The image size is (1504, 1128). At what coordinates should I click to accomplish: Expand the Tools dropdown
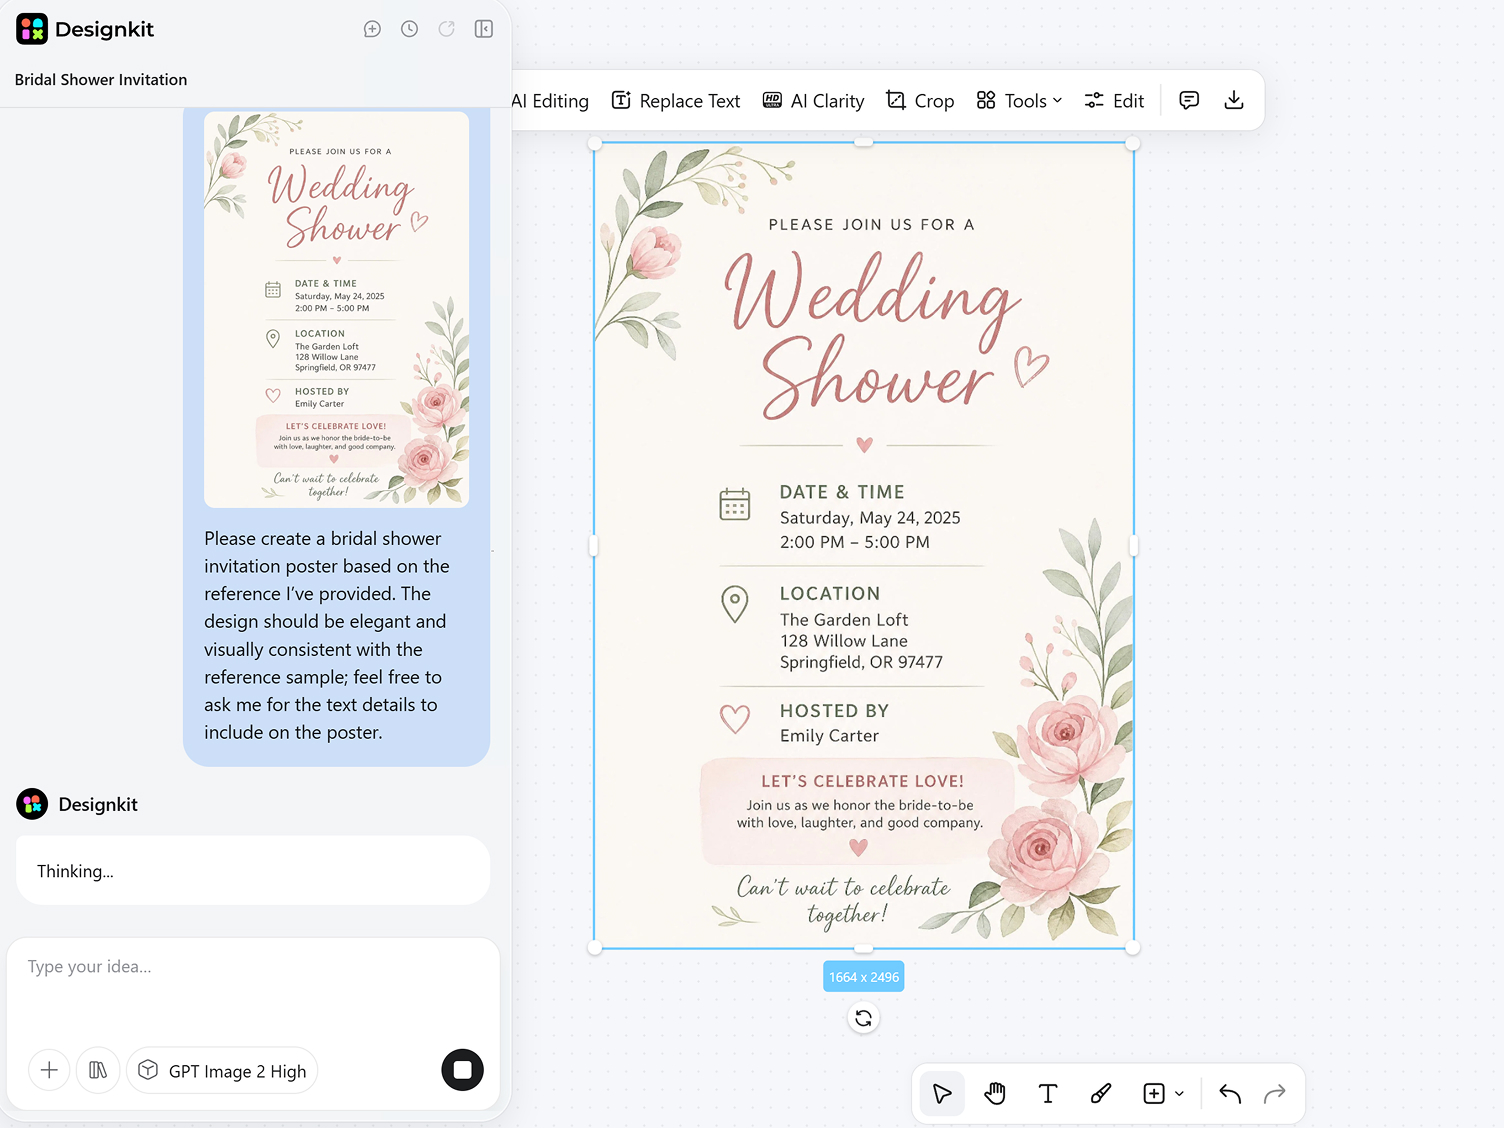1019,101
